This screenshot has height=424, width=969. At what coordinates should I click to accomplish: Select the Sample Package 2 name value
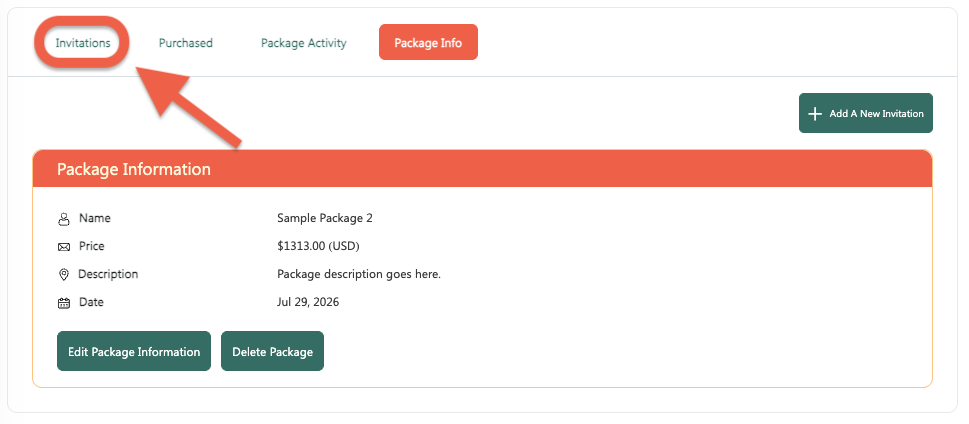[325, 218]
